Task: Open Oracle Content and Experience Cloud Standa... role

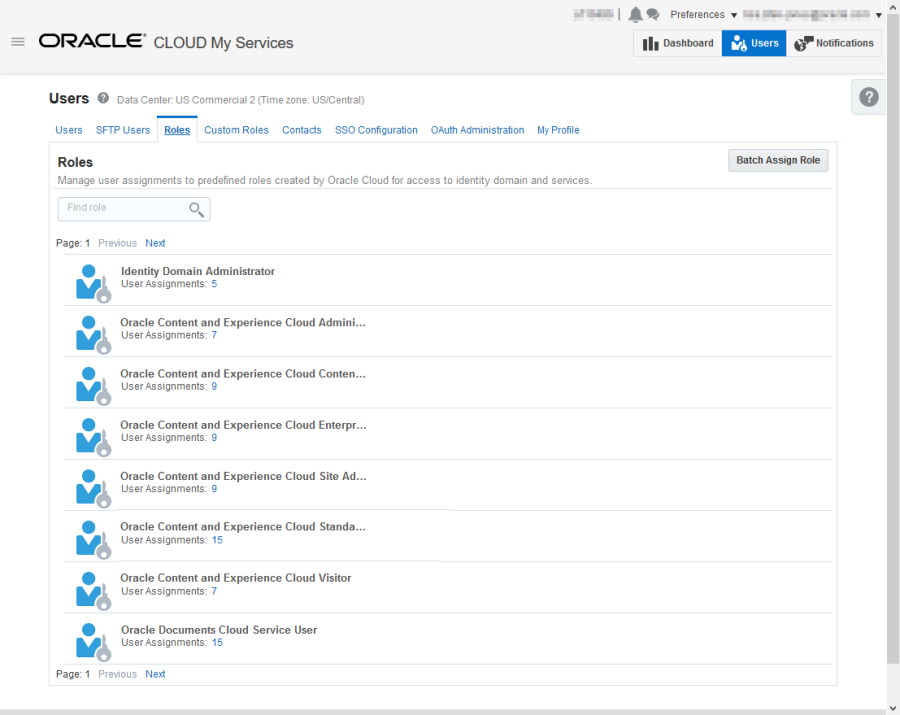Action: click(243, 526)
